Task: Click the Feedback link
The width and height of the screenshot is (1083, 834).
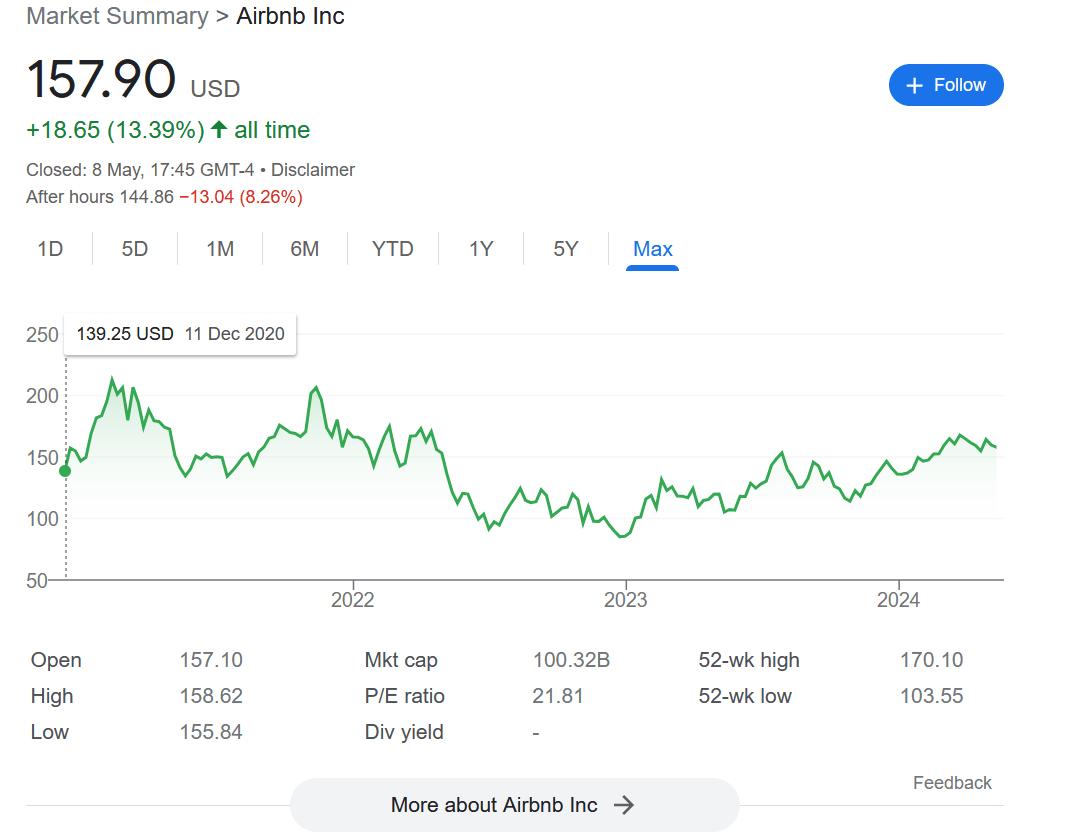Action: click(x=951, y=783)
